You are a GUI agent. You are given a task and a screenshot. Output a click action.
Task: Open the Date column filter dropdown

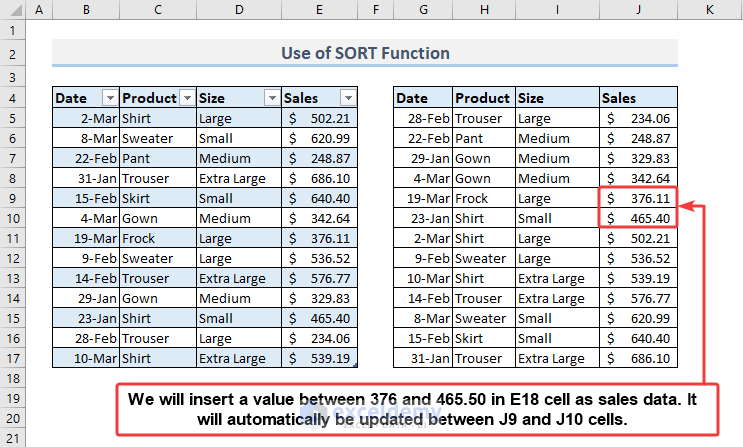click(110, 98)
